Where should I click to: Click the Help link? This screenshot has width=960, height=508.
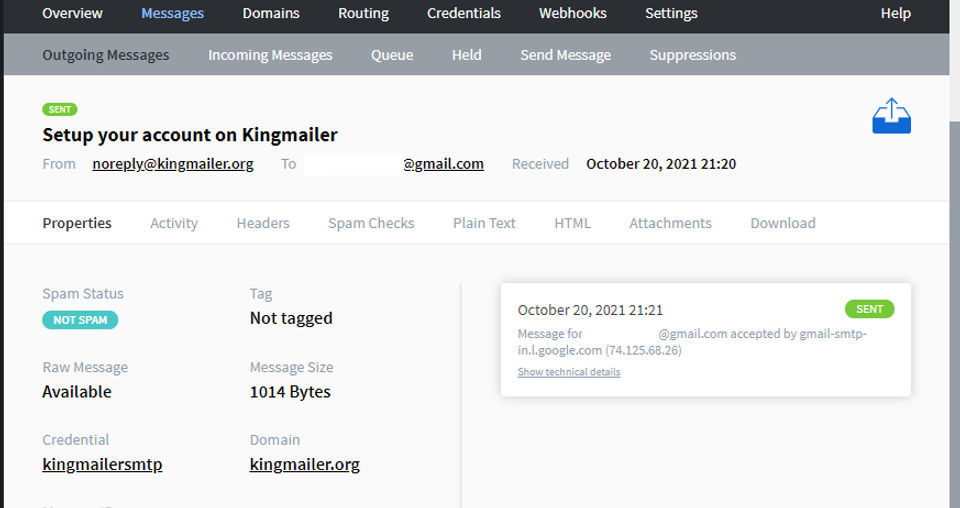895,13
